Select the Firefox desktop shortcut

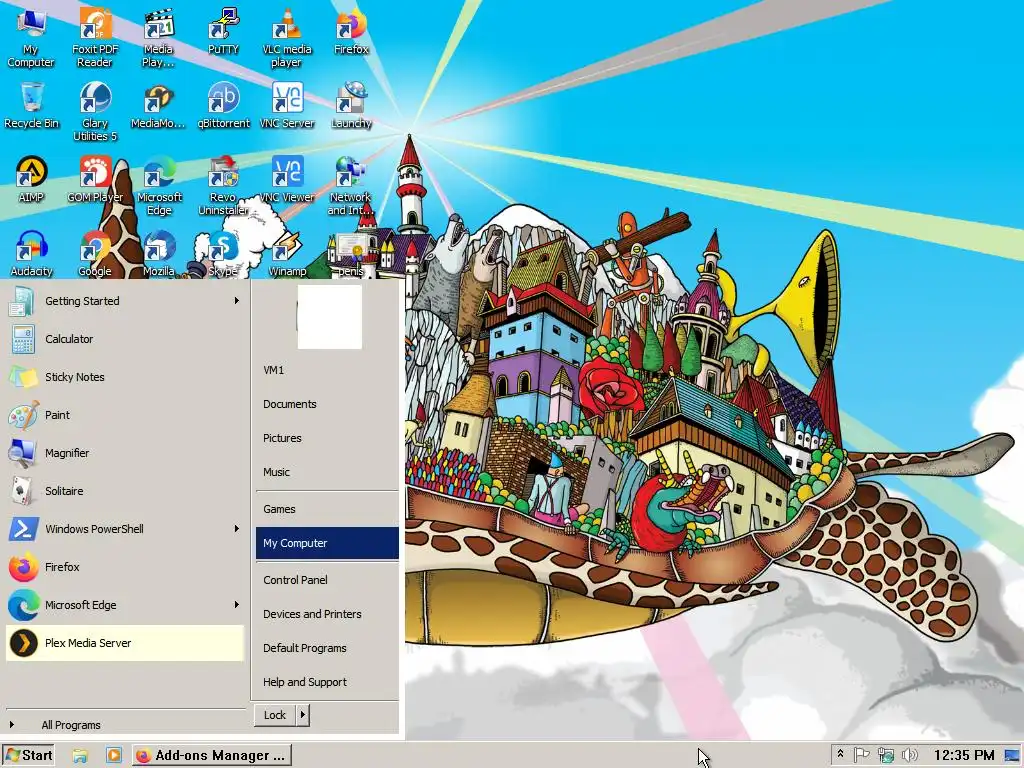pyautogui.click(x=351, y=31)
